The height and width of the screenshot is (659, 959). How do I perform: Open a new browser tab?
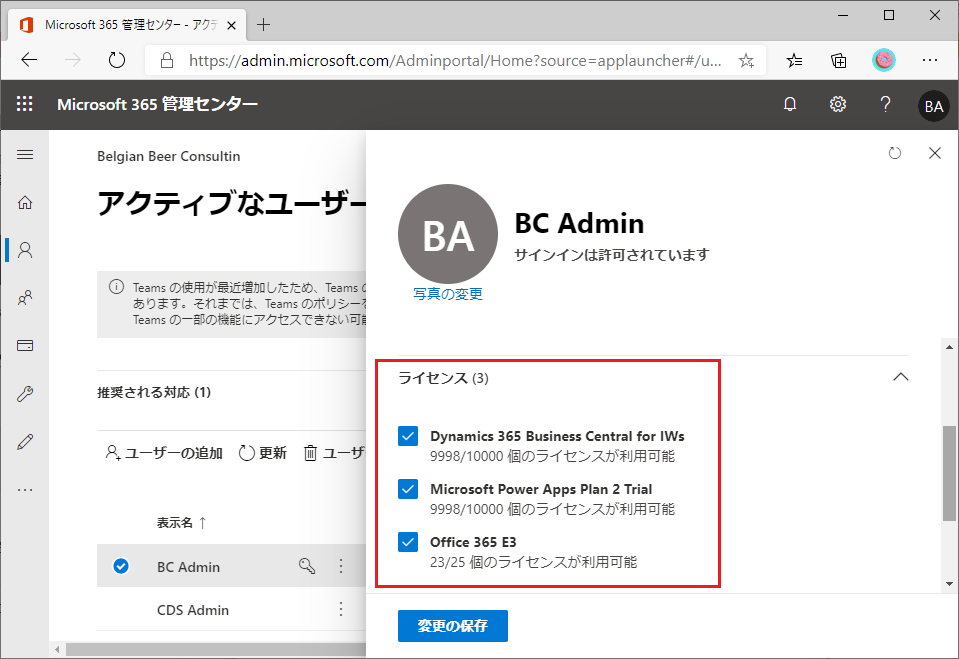click(x=263, y=24)
